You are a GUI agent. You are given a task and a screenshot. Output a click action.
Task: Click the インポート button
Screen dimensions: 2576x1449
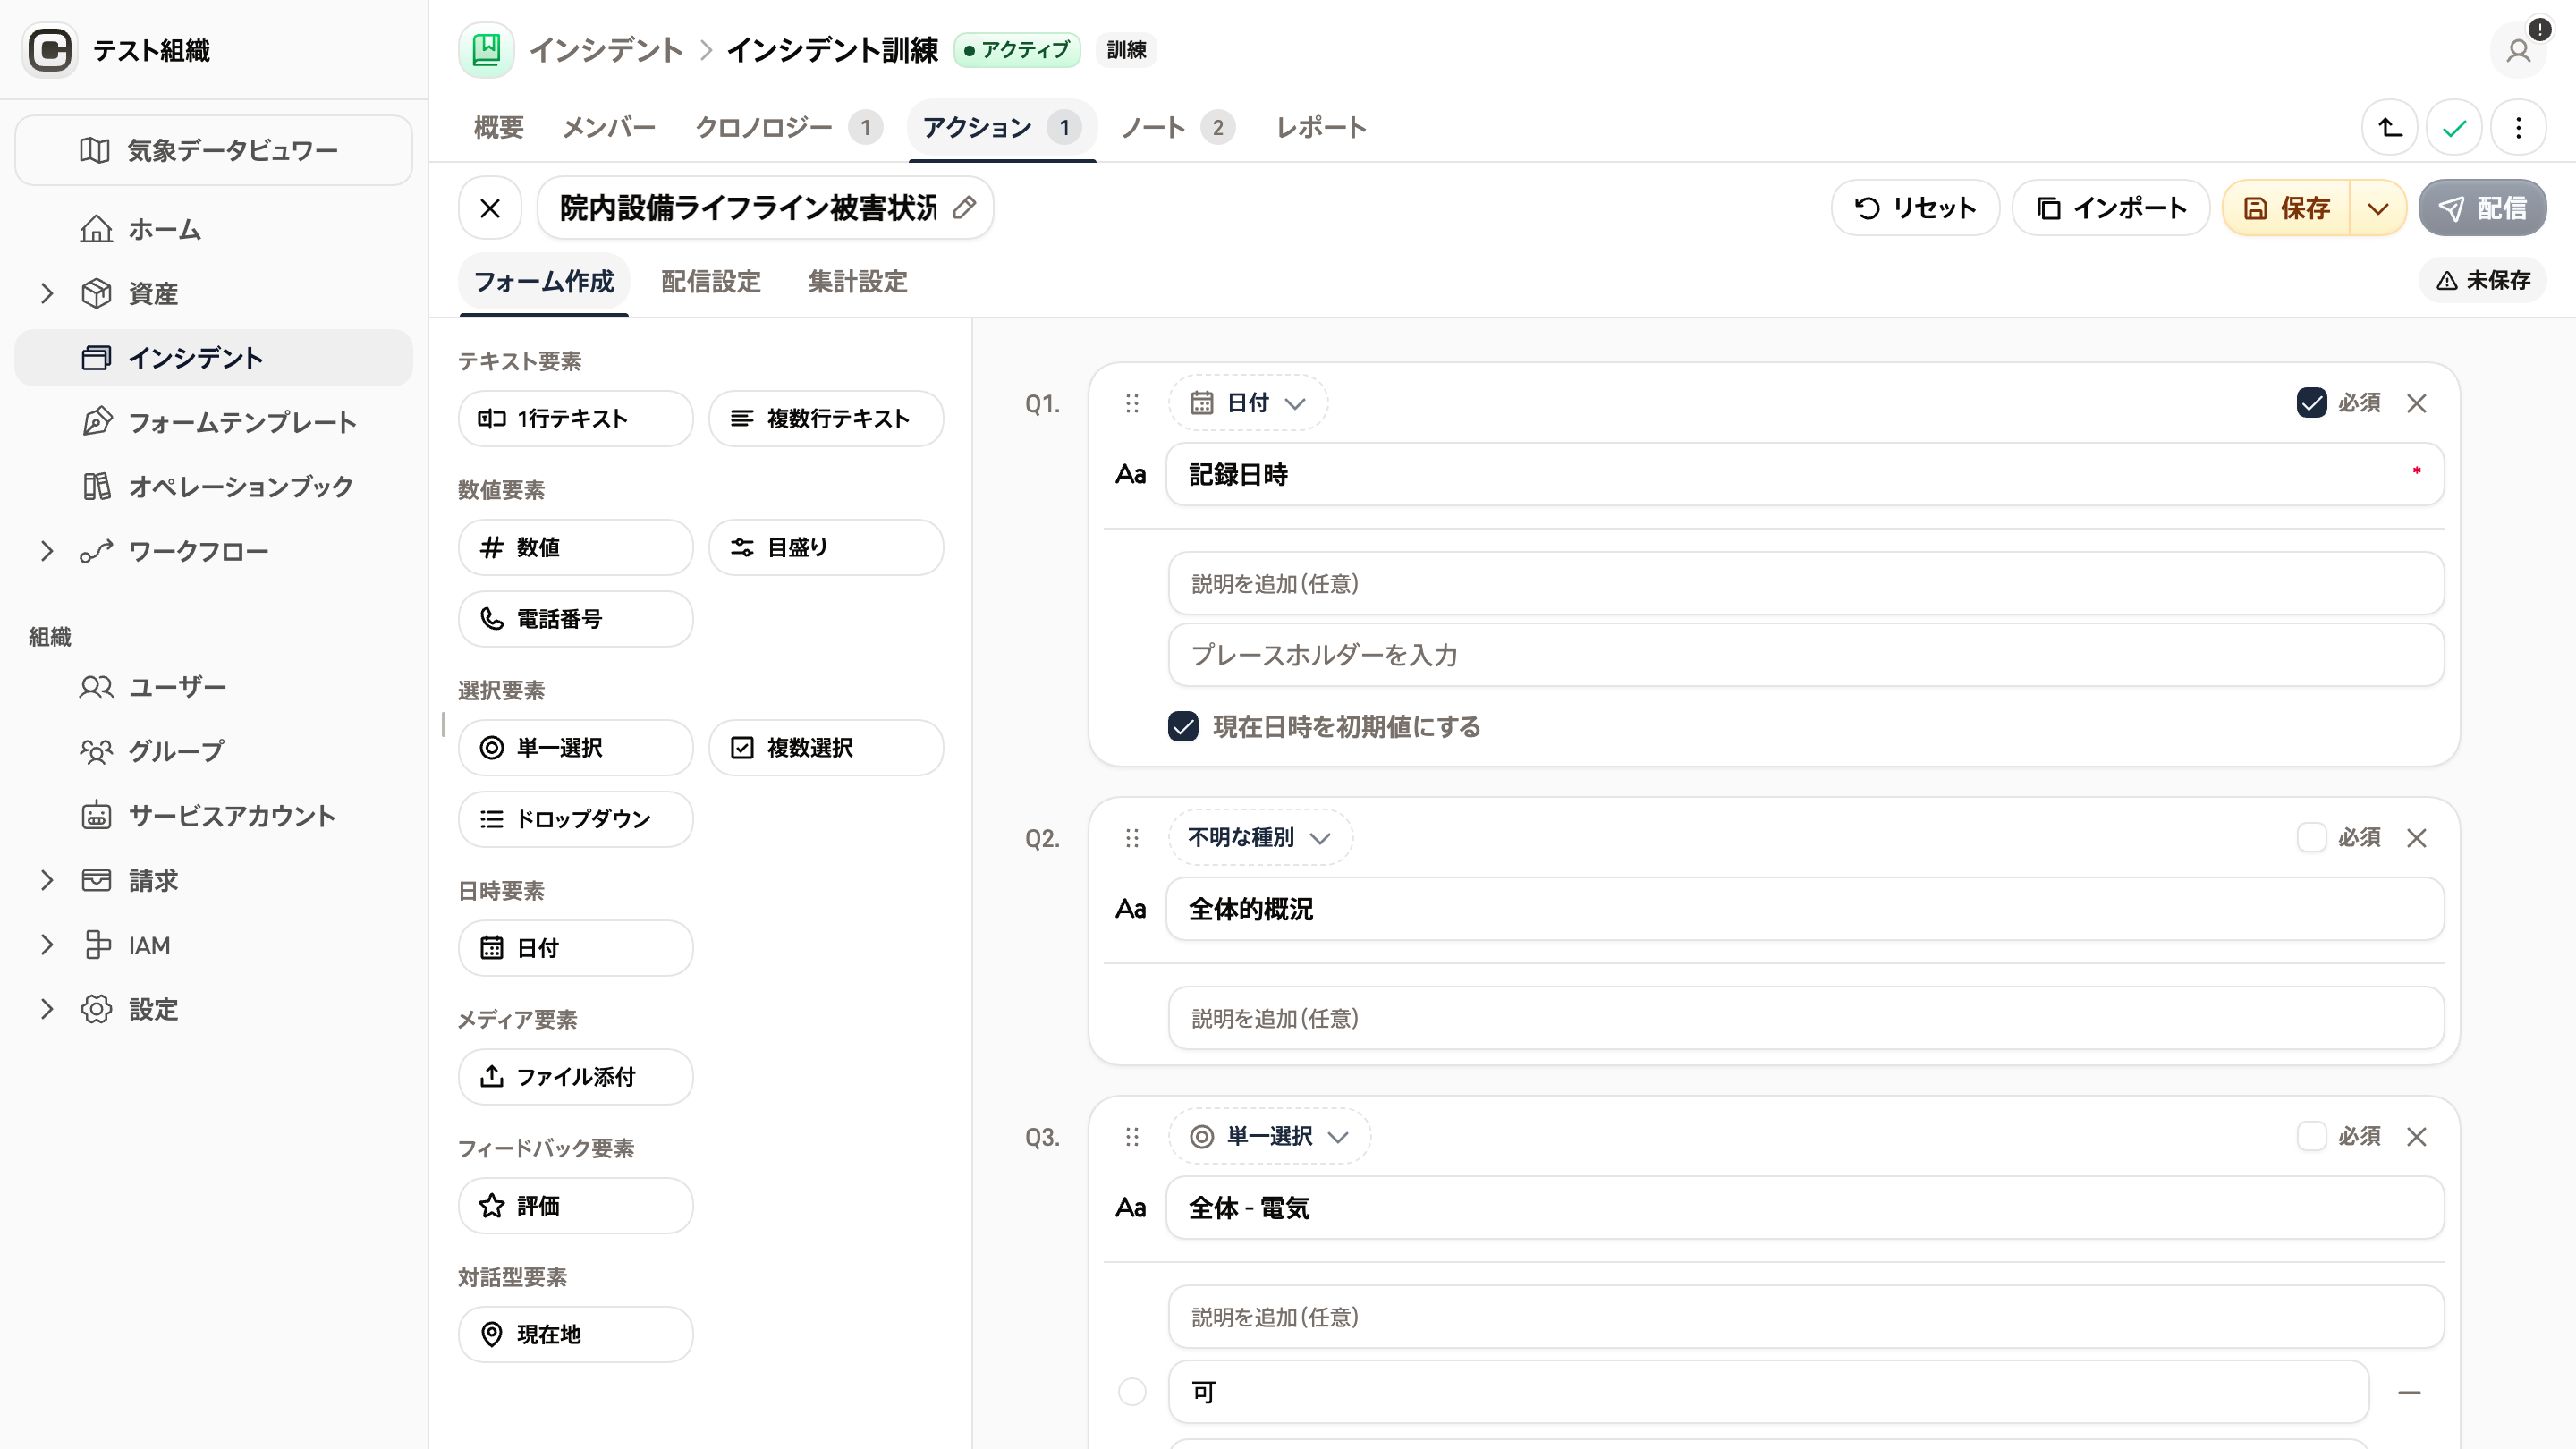2111,208
